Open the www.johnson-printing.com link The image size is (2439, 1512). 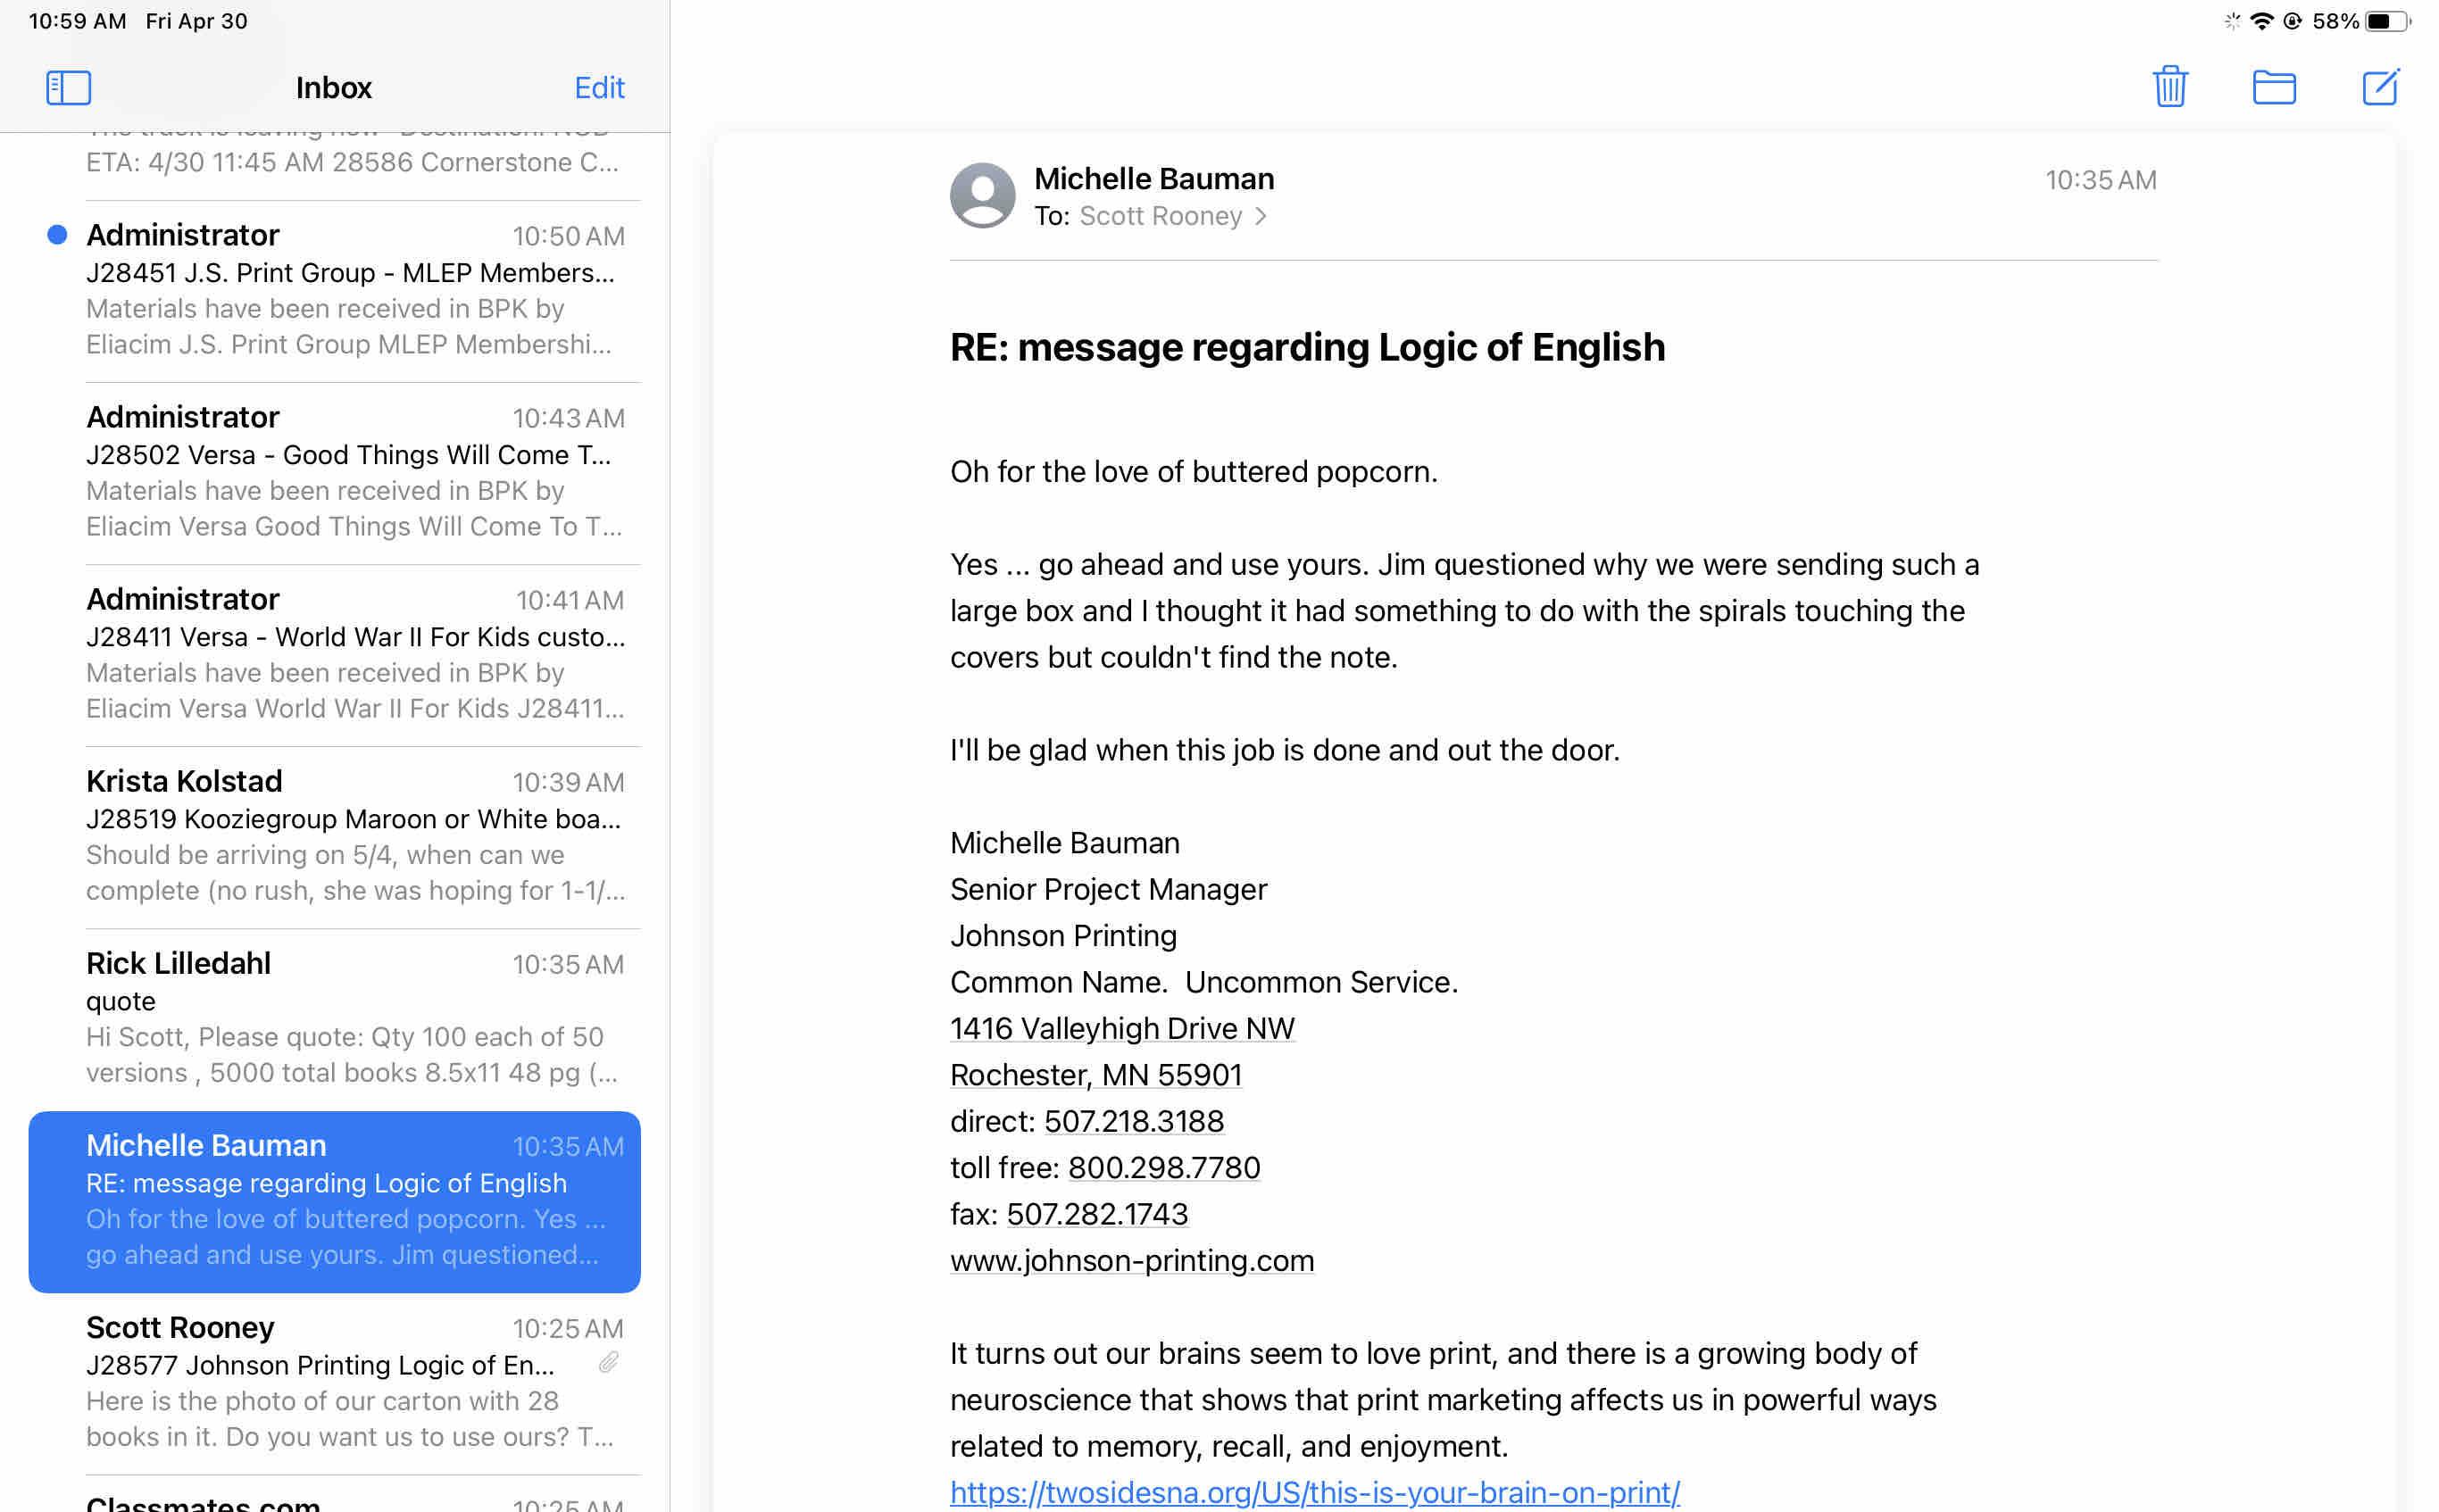pyautogui.click(x=1131, y=1260)
